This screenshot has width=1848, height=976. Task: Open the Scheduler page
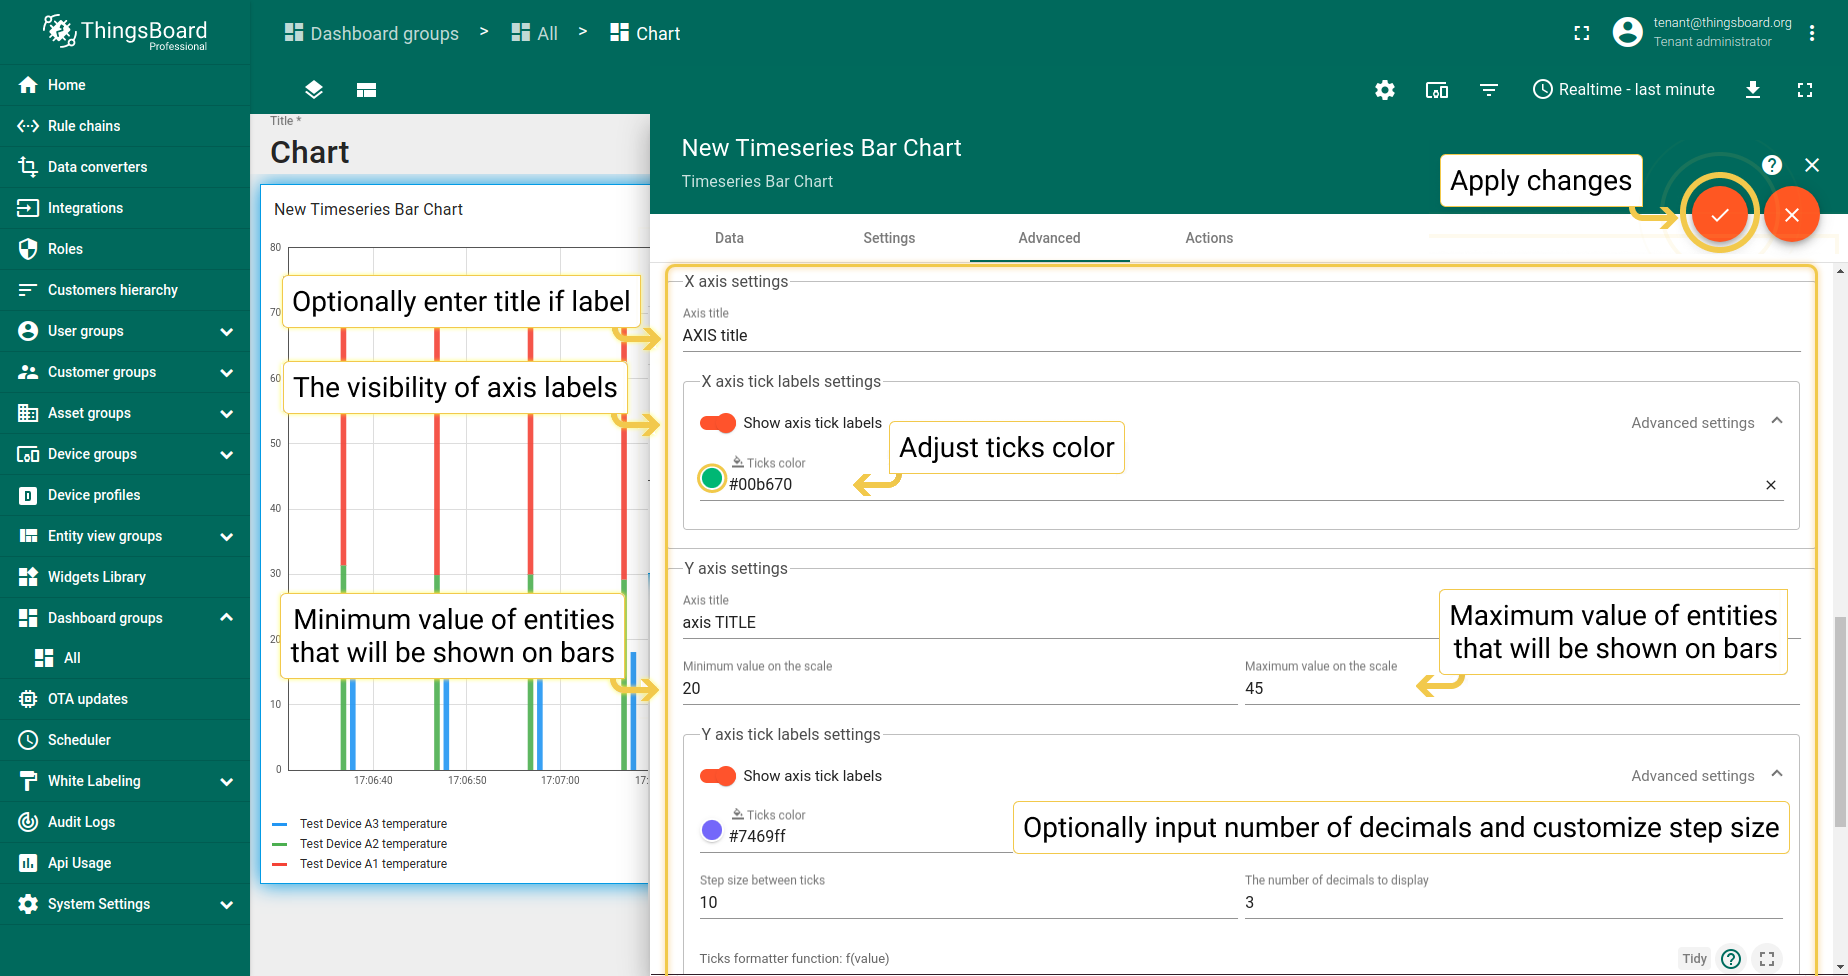125,740
